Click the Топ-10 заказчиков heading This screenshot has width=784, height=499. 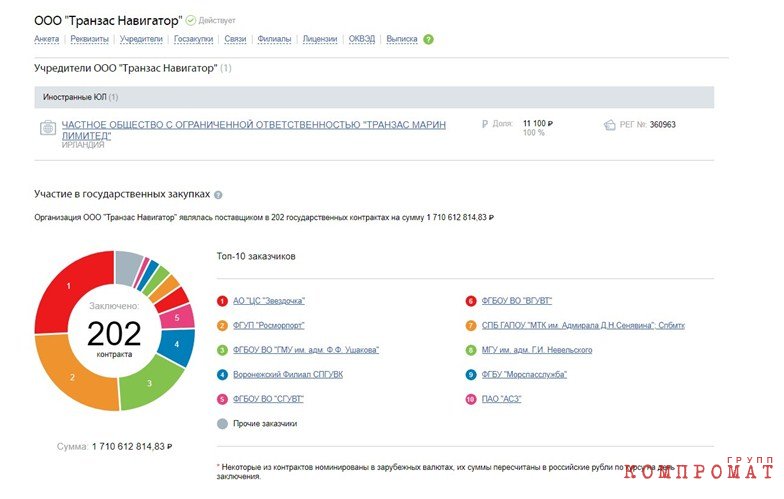tap(256, 256)
